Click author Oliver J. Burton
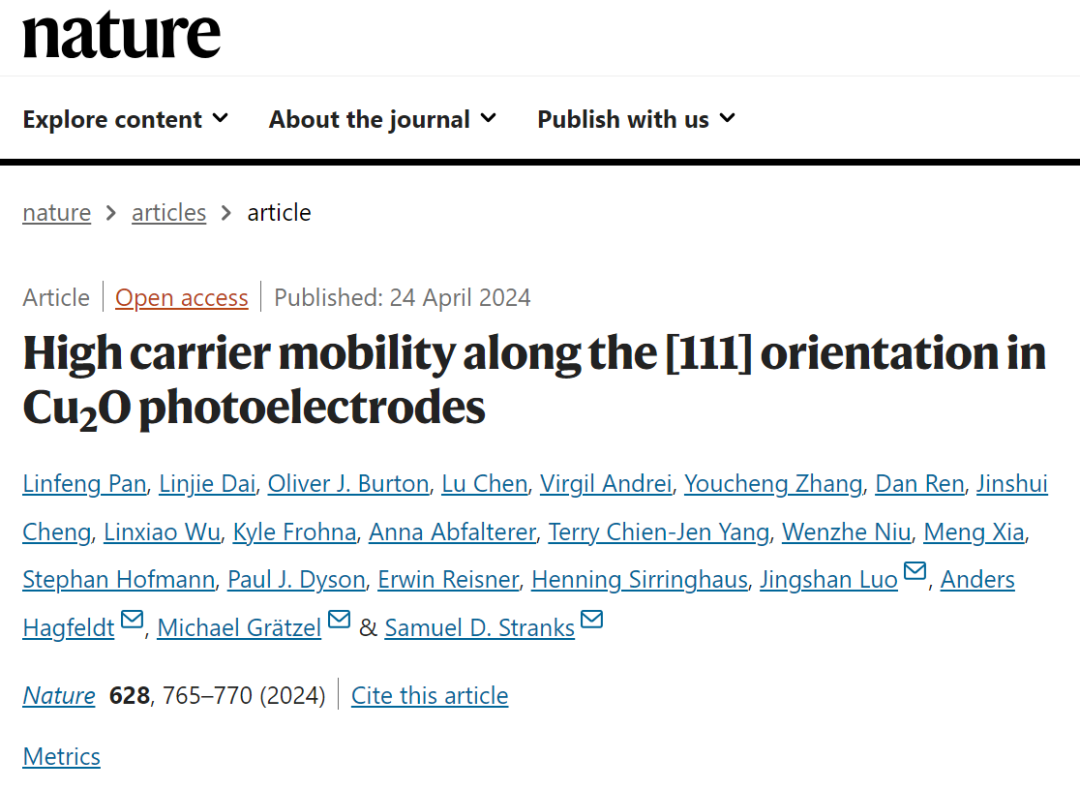This screenshot has width=1080, height=790. [348, 484]
